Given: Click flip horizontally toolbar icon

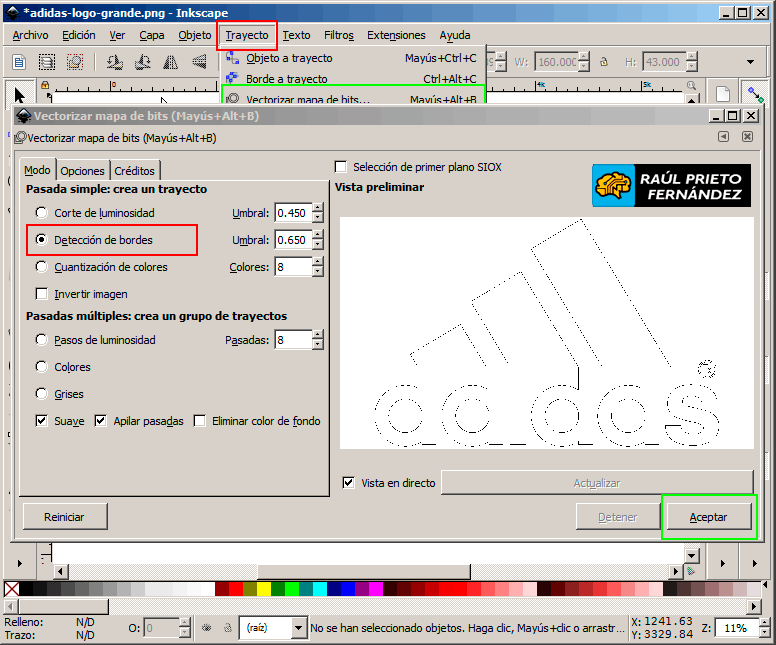Looking at the screenshot, I should click(171, 62).
